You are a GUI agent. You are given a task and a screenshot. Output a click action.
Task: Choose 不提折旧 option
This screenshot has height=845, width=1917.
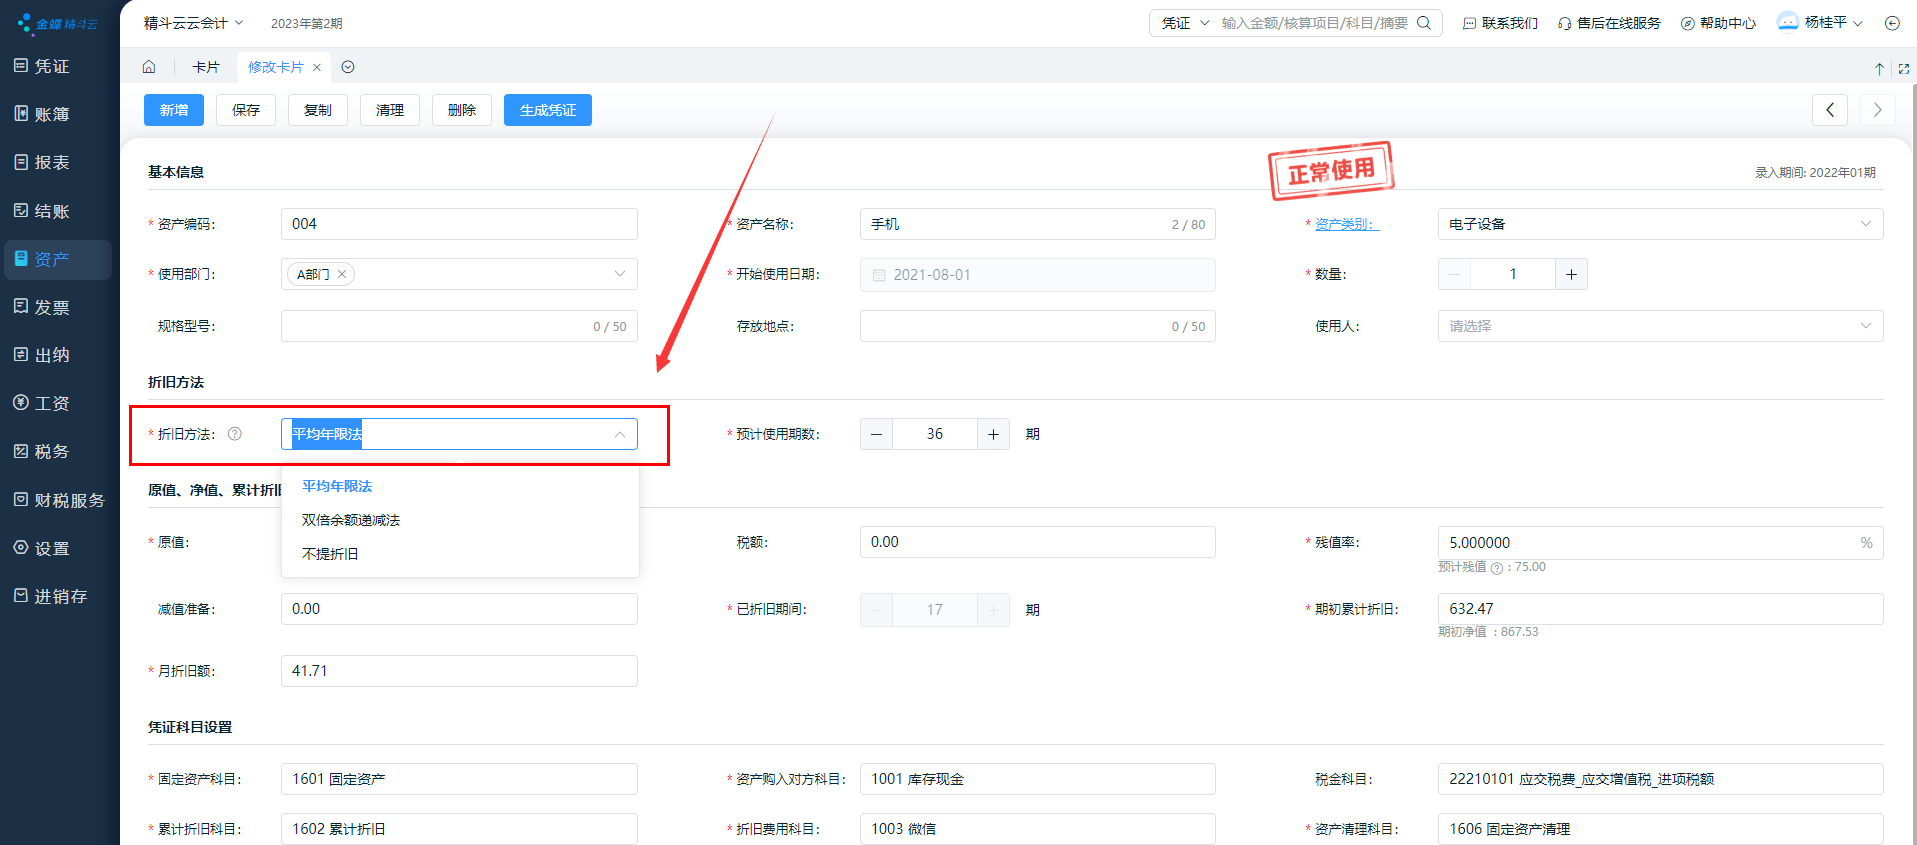[330, 554]
